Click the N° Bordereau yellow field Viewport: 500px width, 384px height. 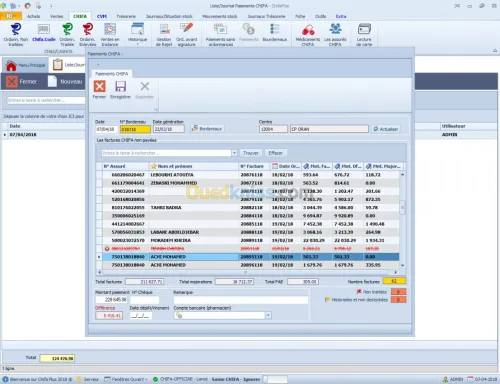tap(135, 129)
